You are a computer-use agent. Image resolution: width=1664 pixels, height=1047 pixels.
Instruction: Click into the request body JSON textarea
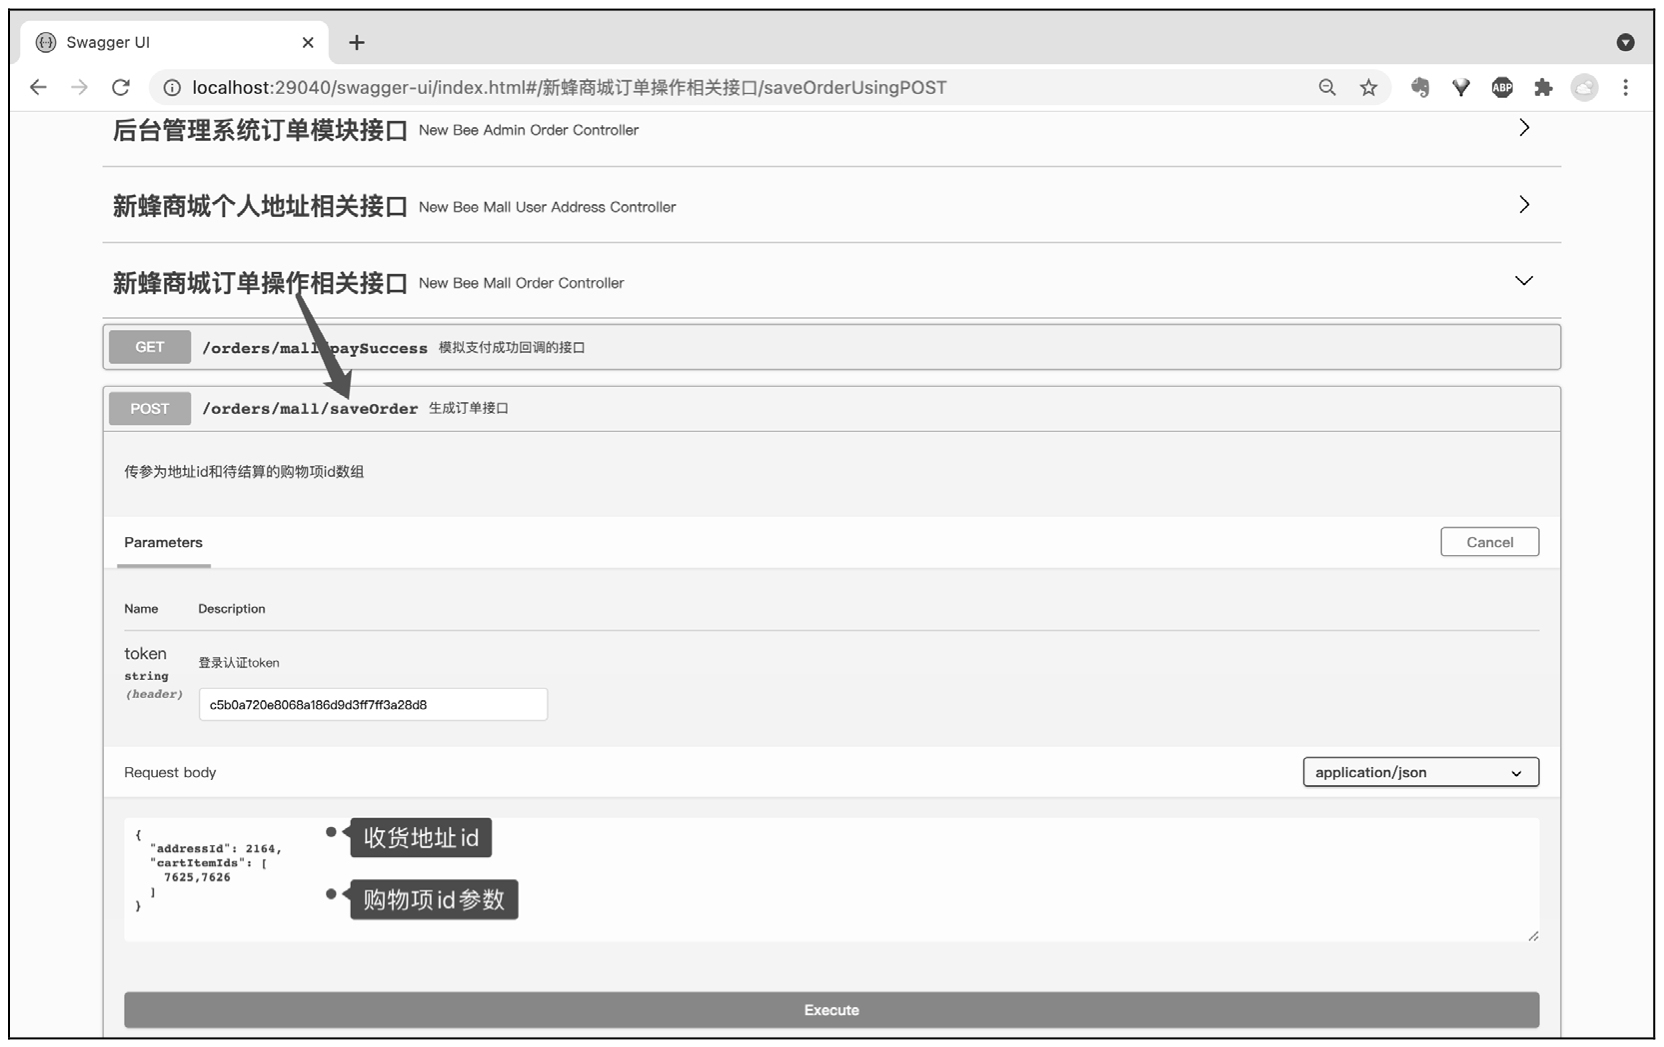point(832,880)
